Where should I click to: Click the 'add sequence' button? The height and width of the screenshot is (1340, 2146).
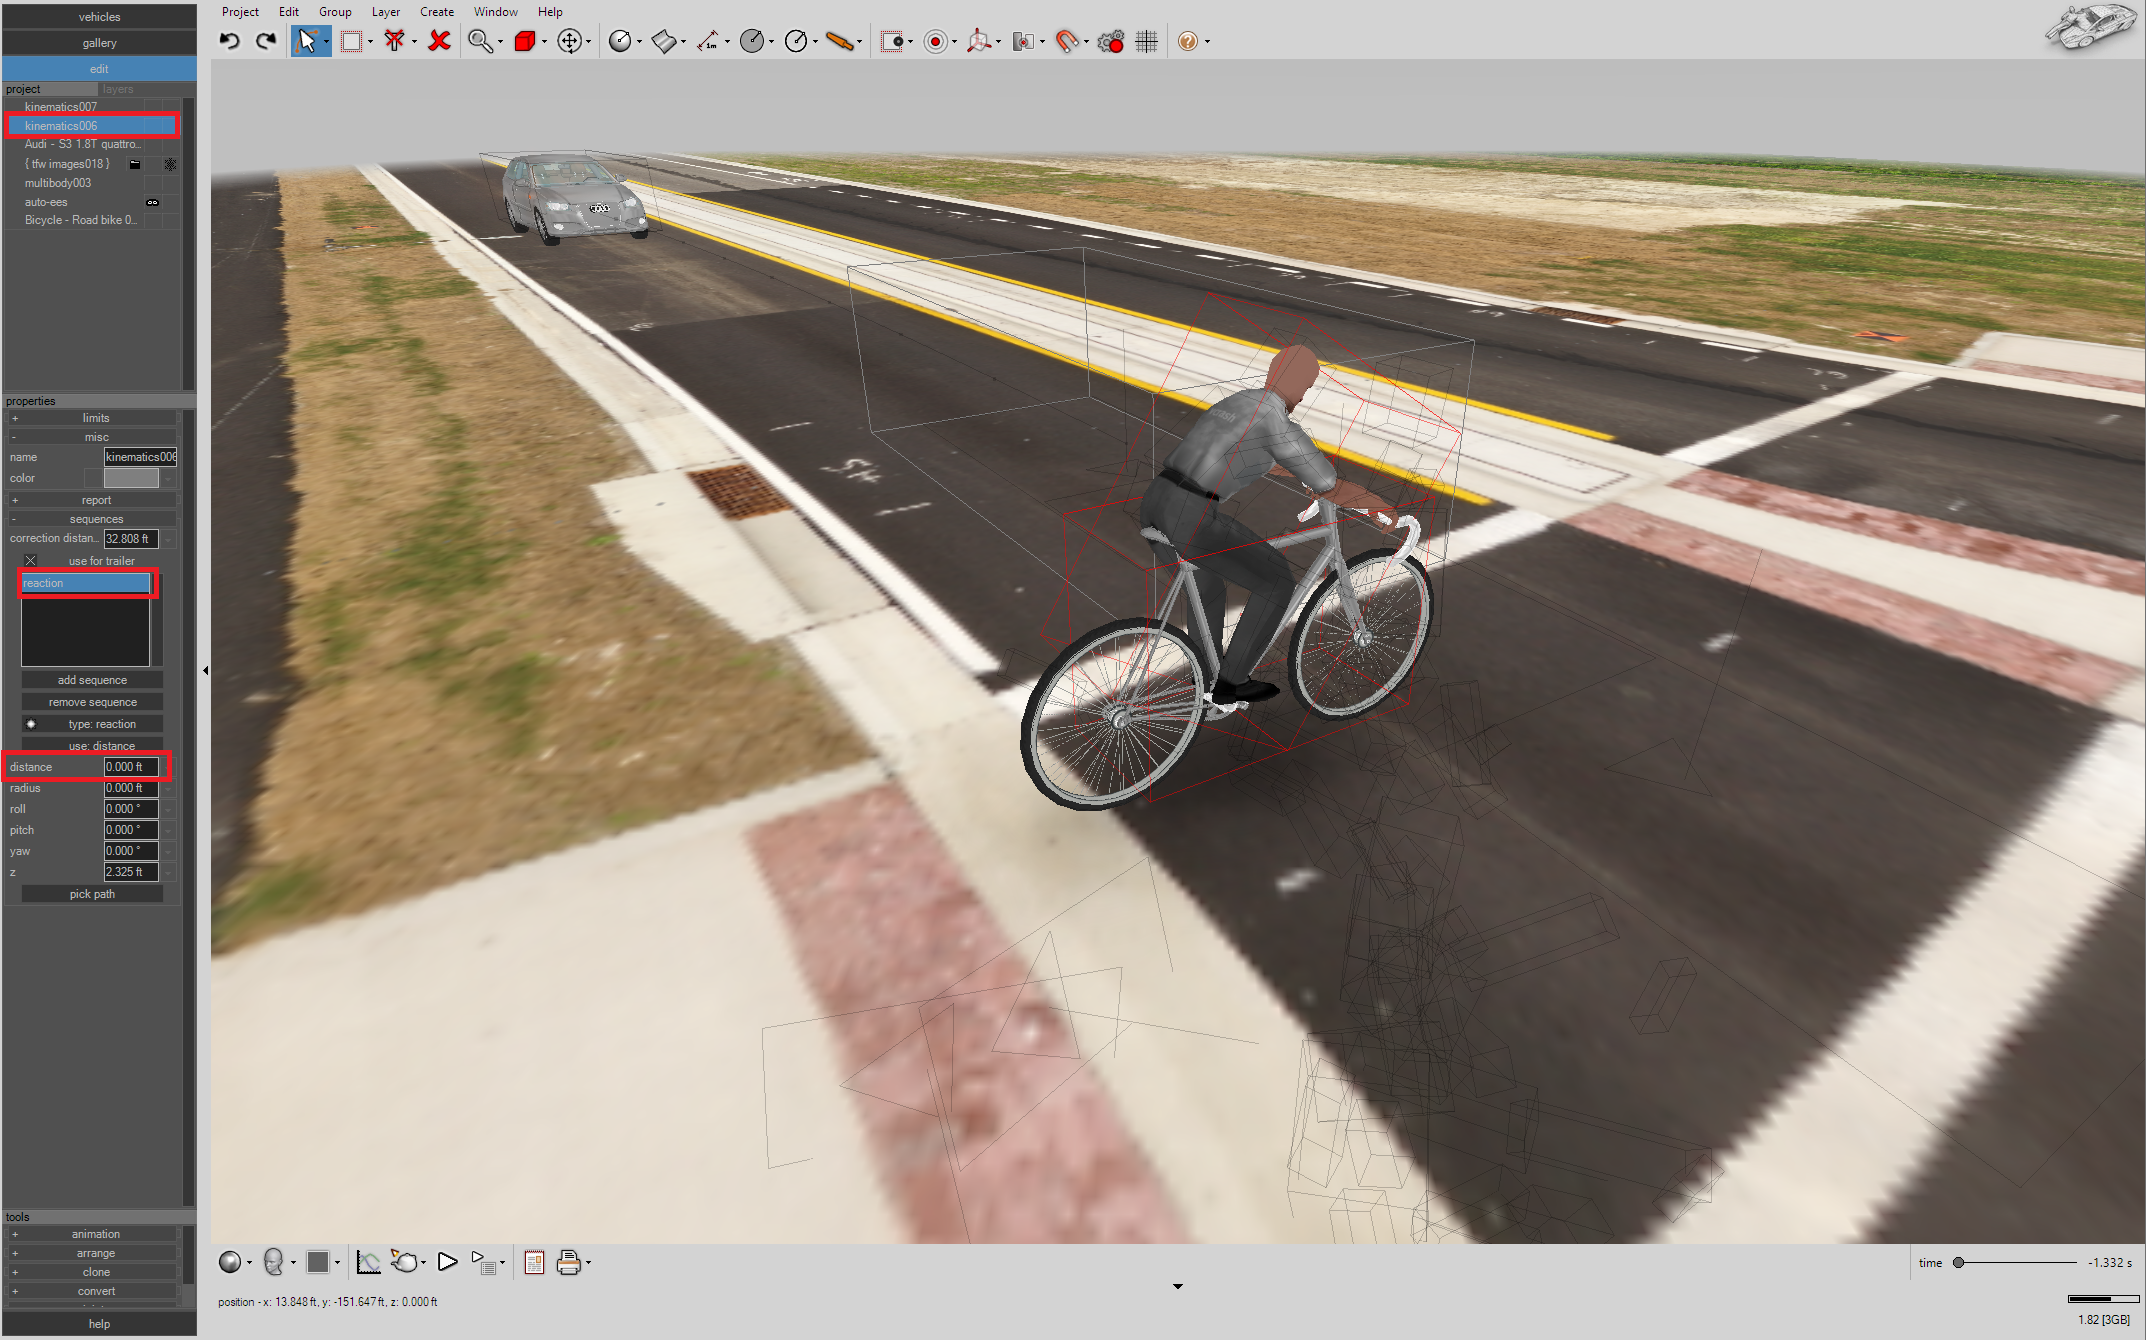[x=92, y=680]
